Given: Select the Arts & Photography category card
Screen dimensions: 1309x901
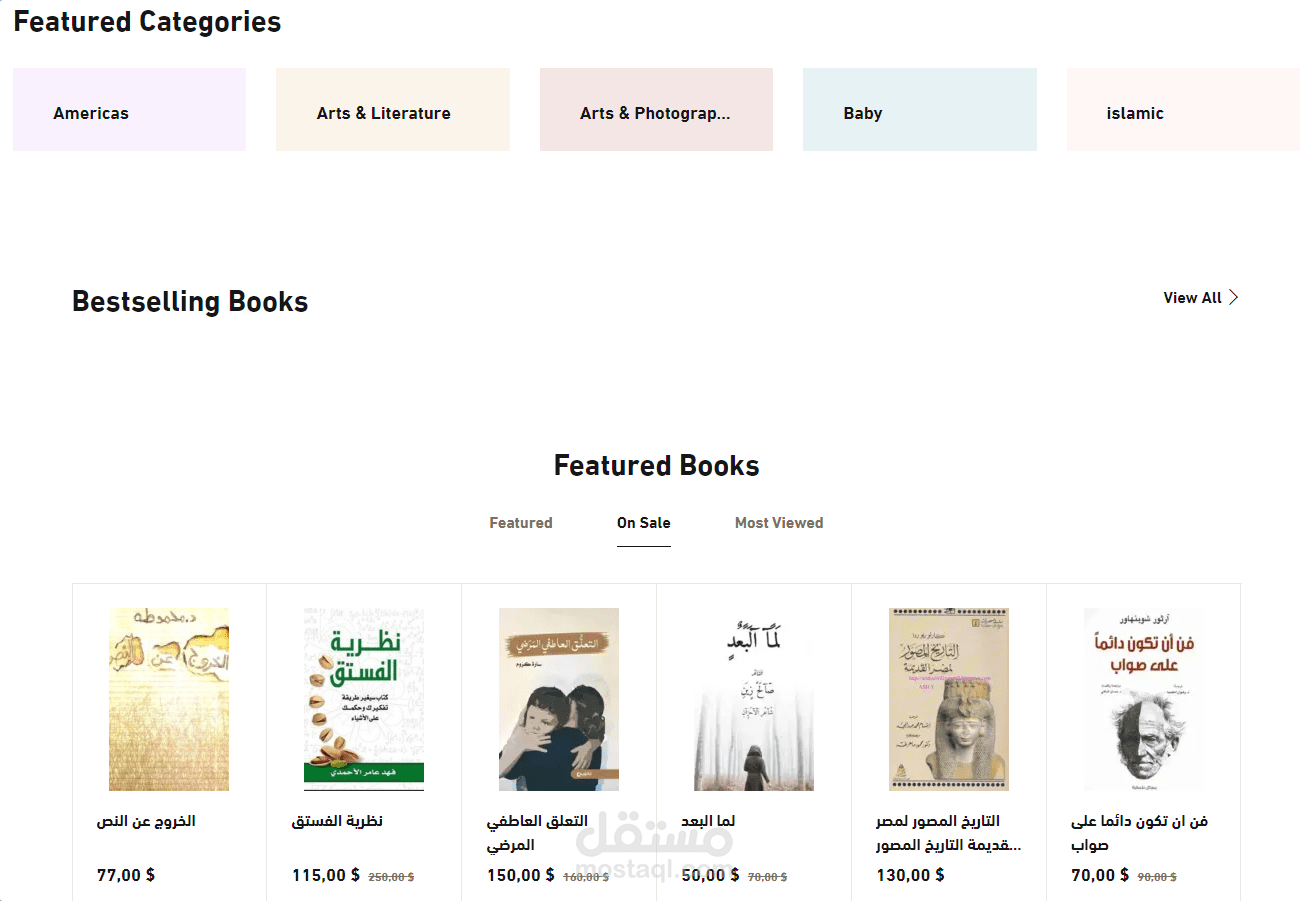Looking at the screenshot, I should (656, 110).
